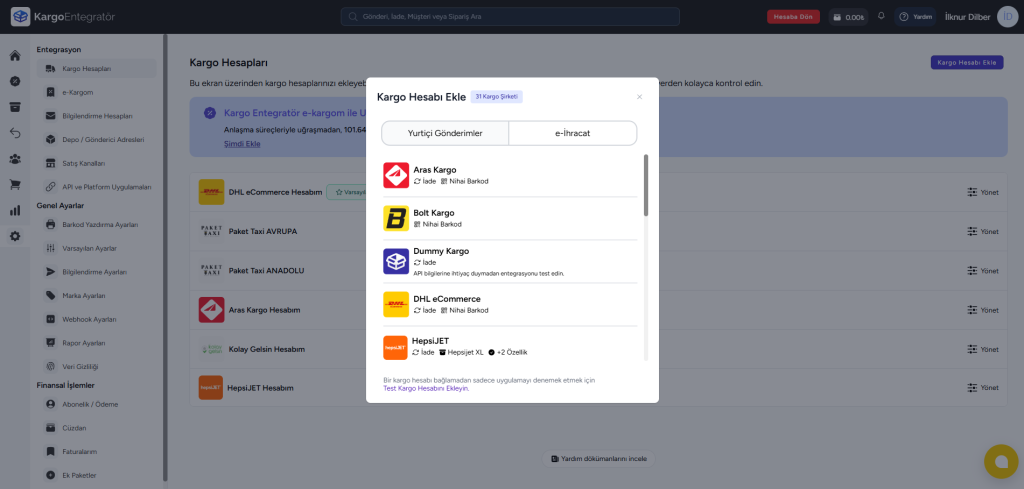Open the settings gear in left rail
The width and height of the screenshot is (1024, 489).
(x=14, y=236)
